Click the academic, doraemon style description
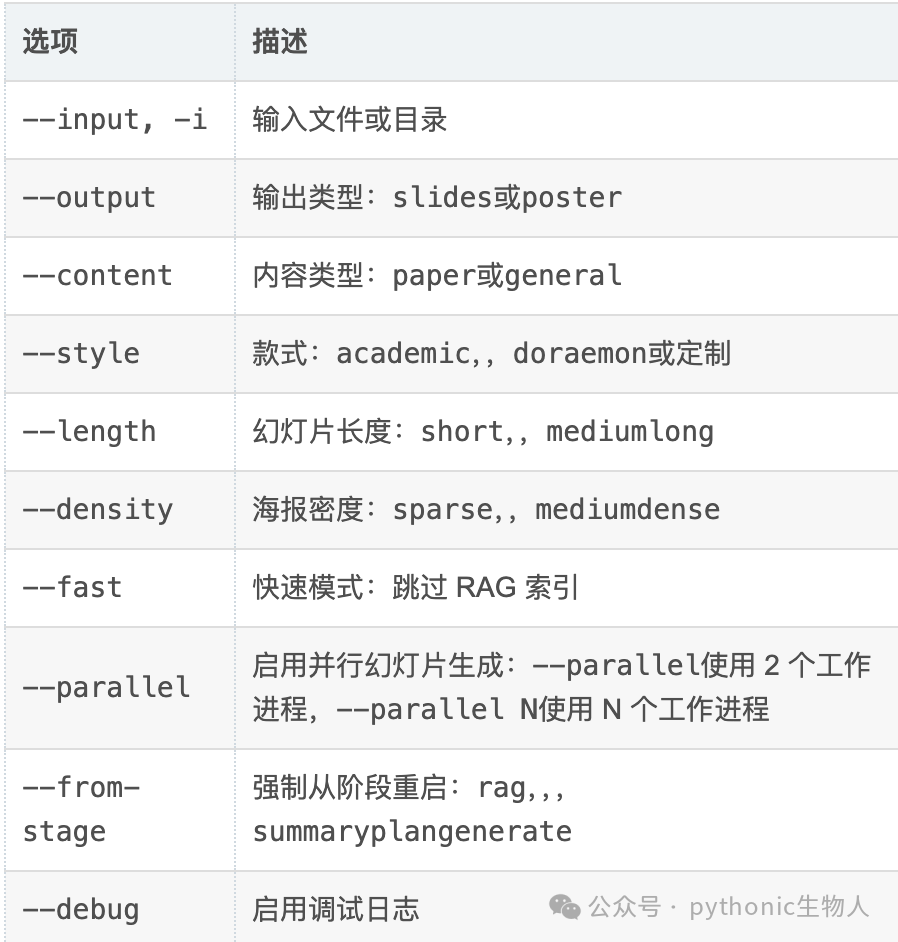 point(491,353)
